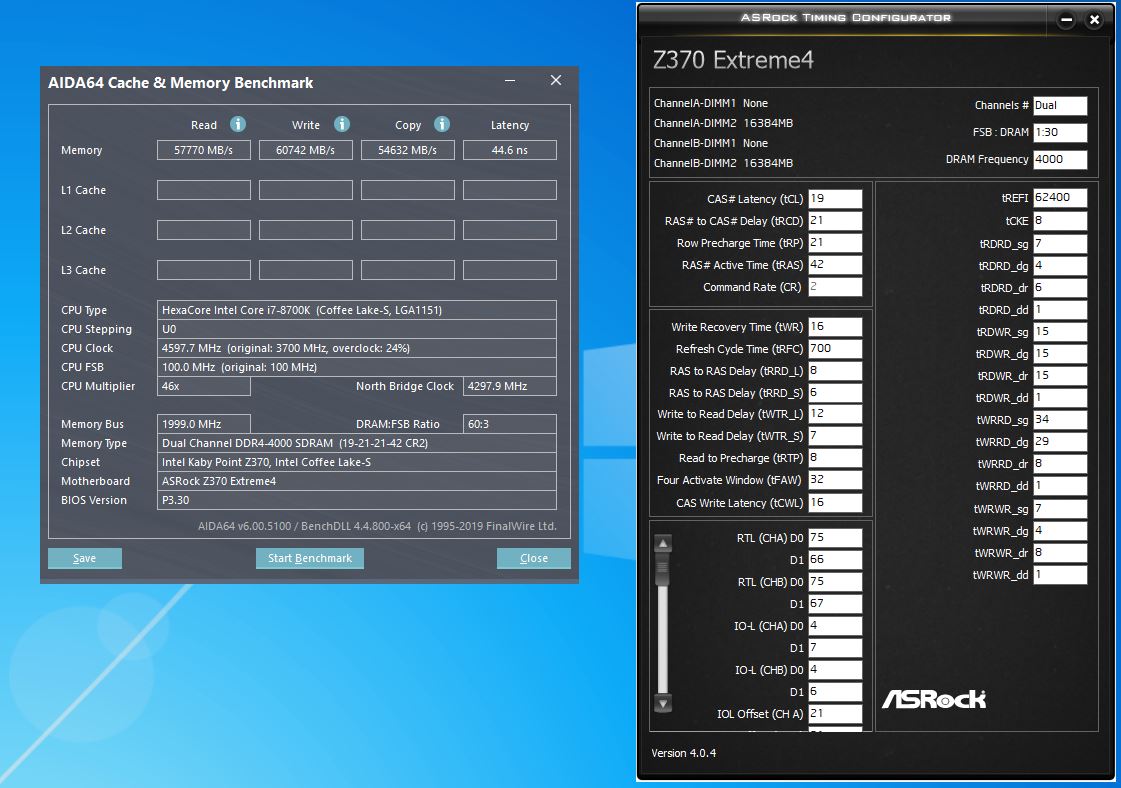Image resolution: width=1121 pixels, height=788 pixels.
Task: Click the Memory Latency result 44.6 ns
Action: click(x=510, y=150)
